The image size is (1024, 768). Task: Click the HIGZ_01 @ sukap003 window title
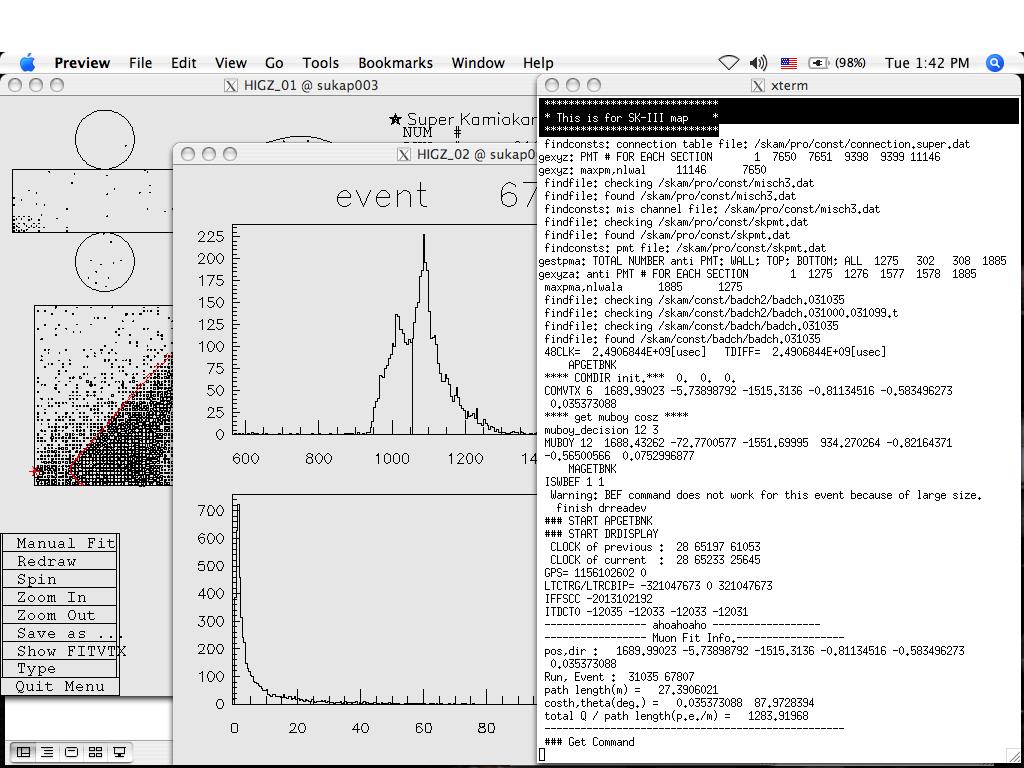point(311,86)
